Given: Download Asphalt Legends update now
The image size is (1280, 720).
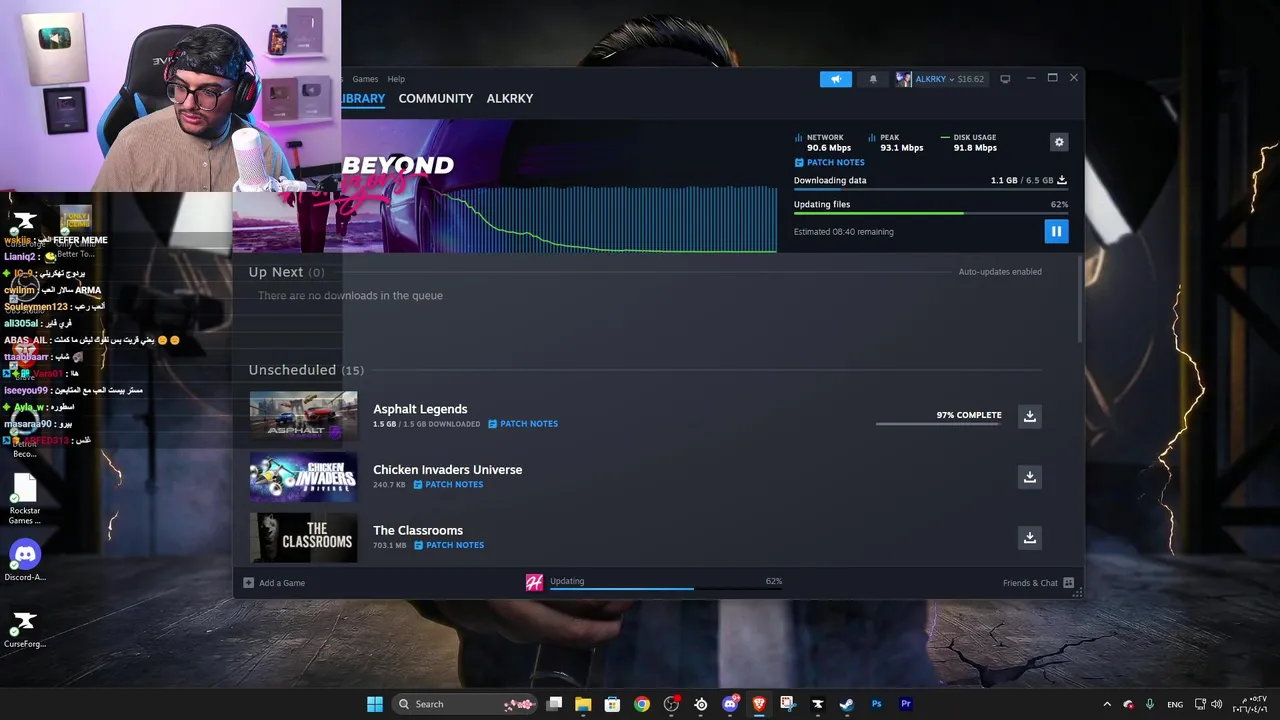Looking at the screenshot, I should click(x=1029, y=416).
